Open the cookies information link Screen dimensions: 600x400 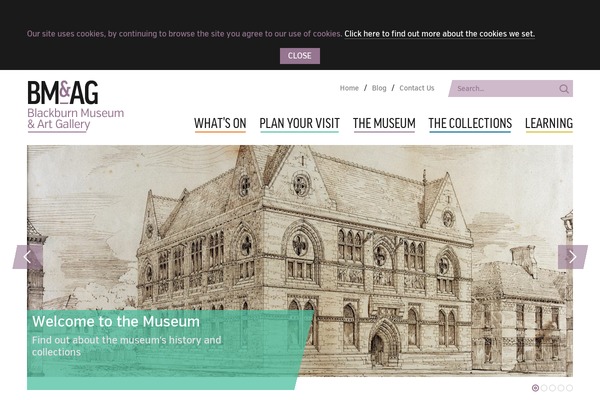(439, 34)
